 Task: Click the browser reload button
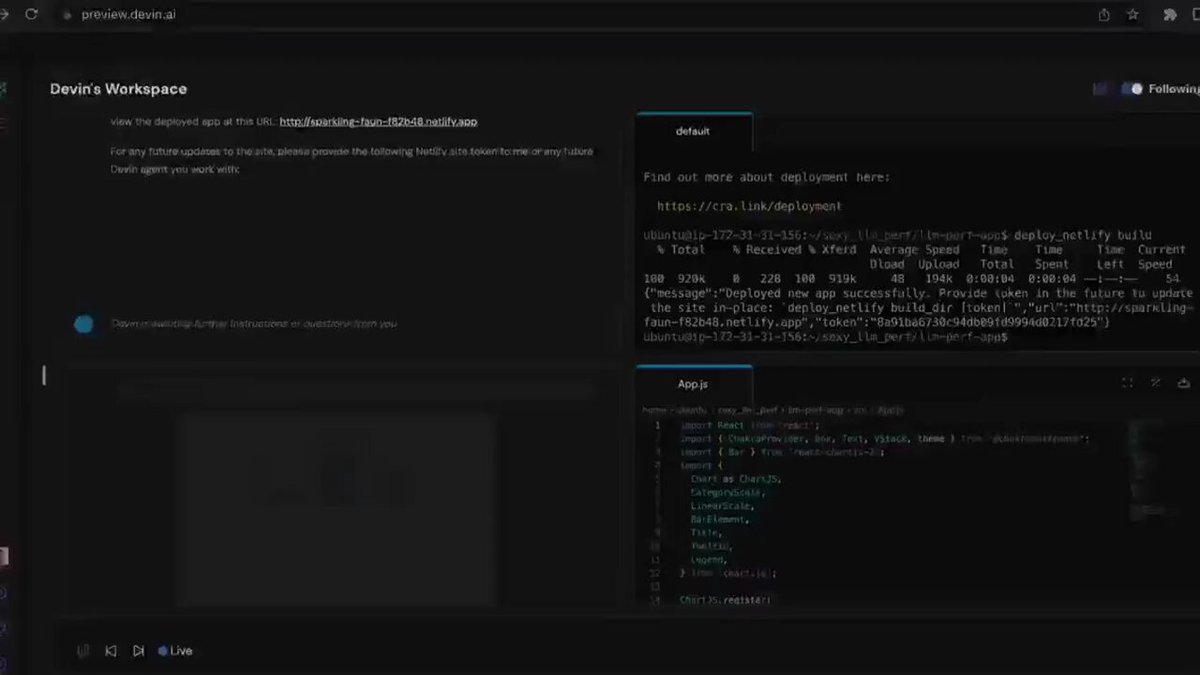[31, 15]
